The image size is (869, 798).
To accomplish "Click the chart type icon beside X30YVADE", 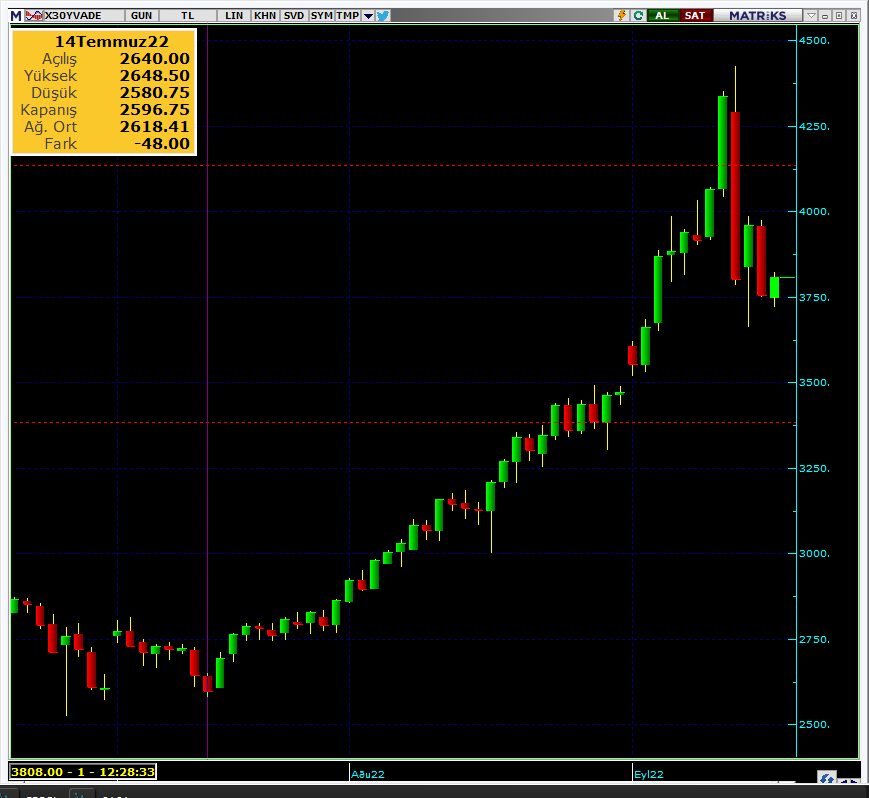I will click(34, 16).
